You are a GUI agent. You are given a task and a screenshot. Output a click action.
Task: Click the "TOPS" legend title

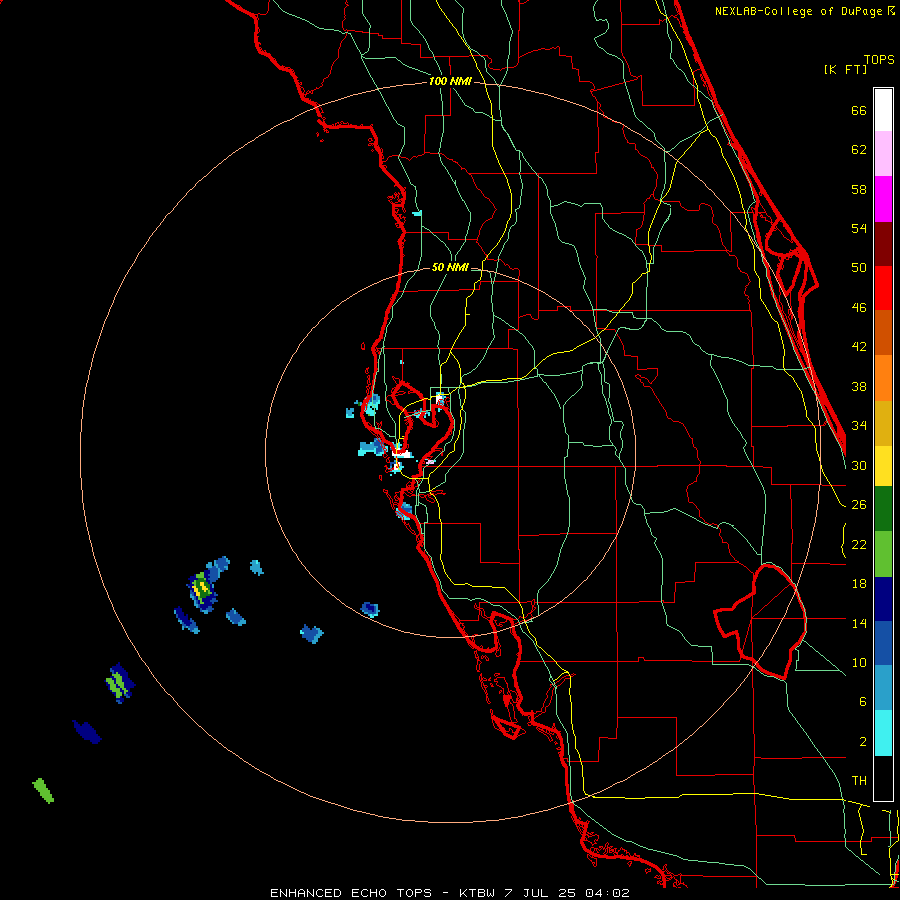tap(879, 60)
